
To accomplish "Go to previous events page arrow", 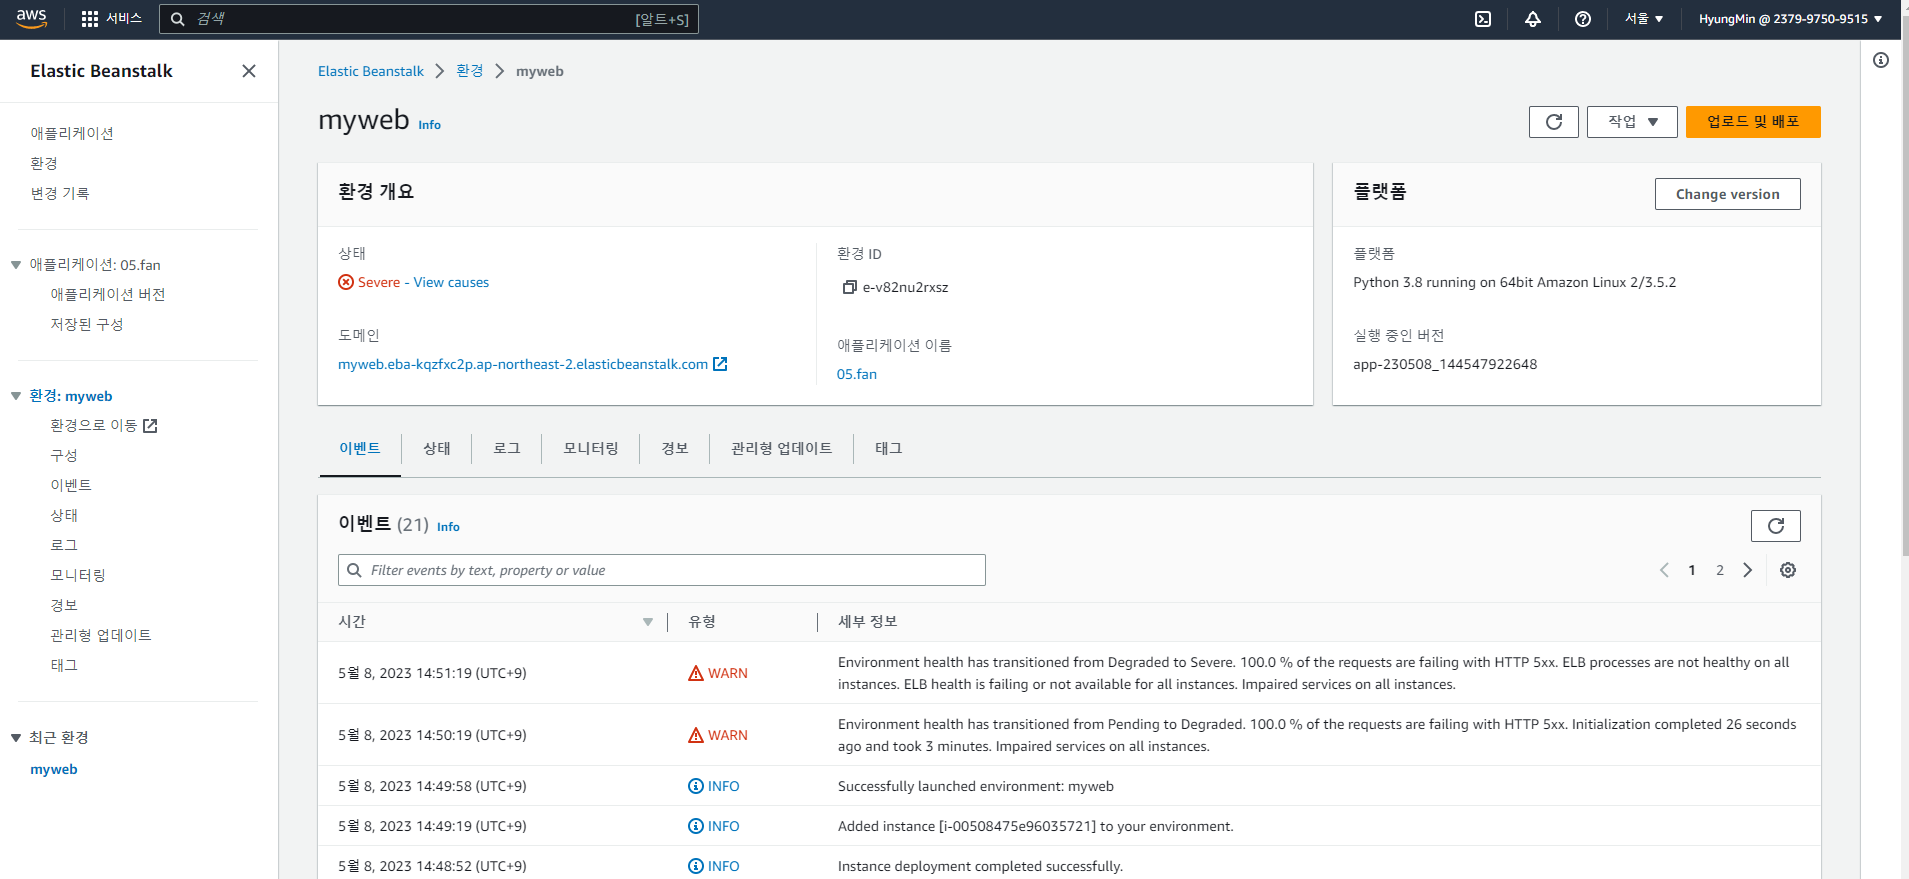I will point(1664,570).
